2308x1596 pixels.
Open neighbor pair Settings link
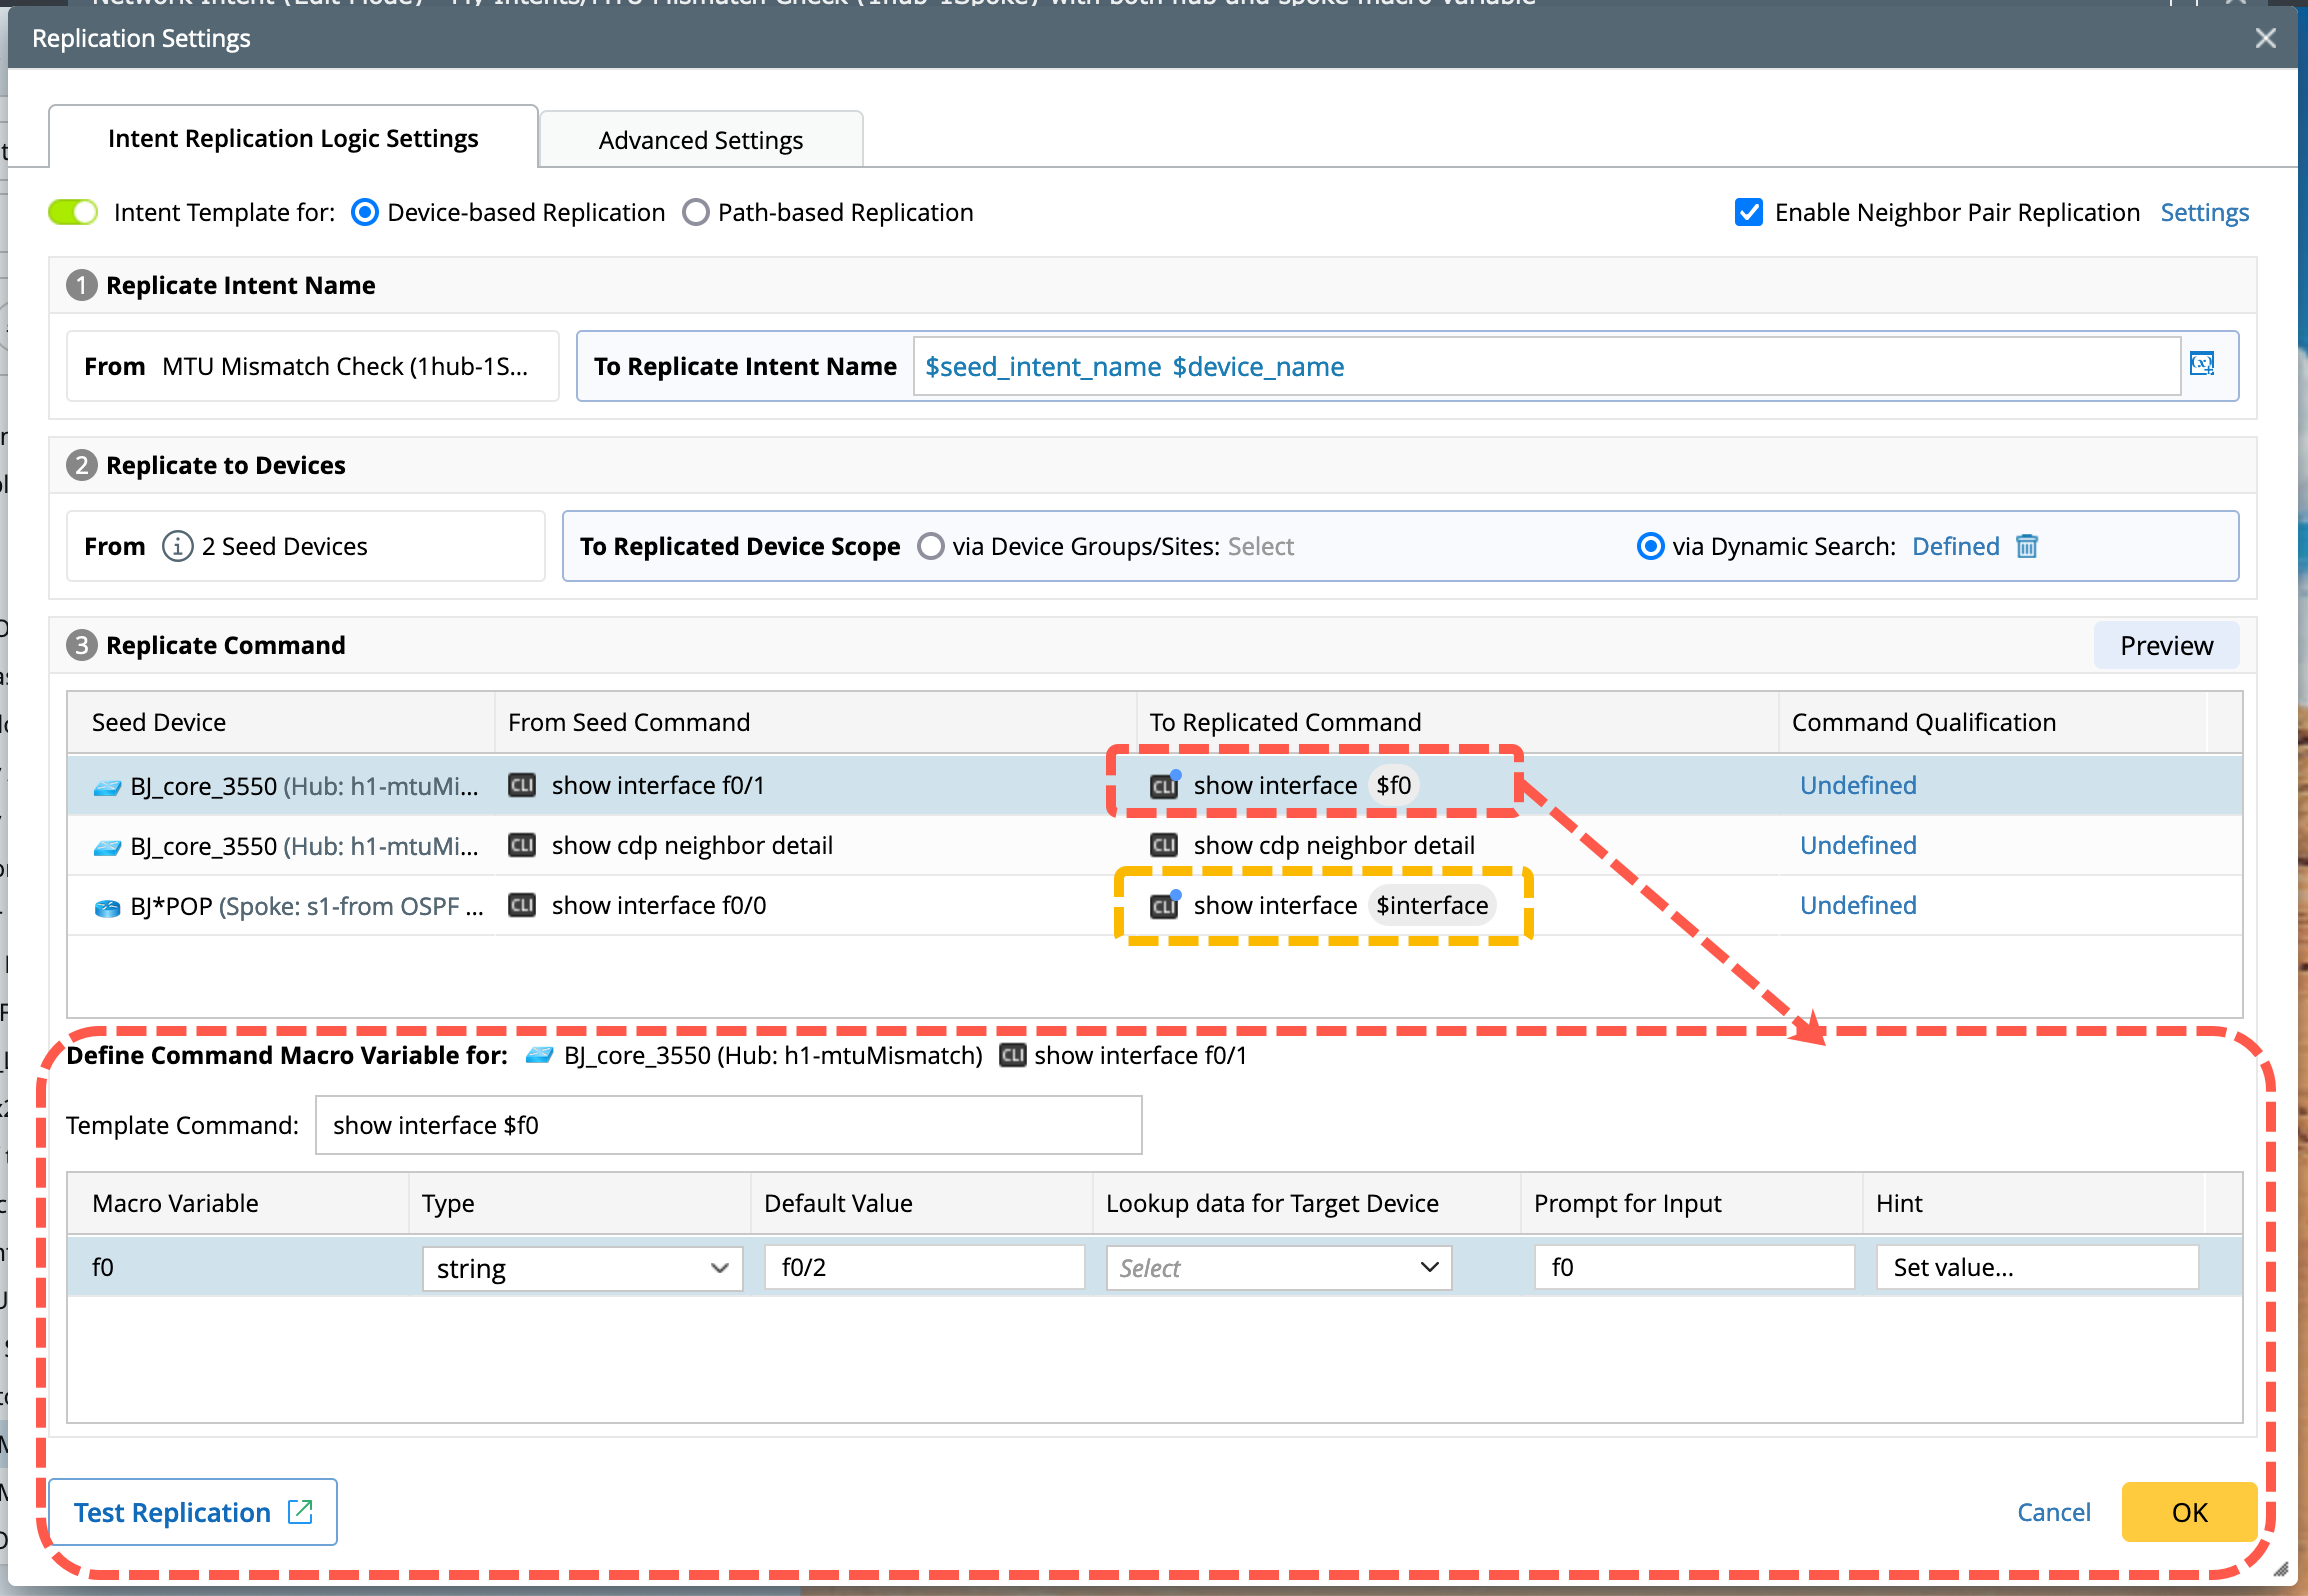point(2204,212)
